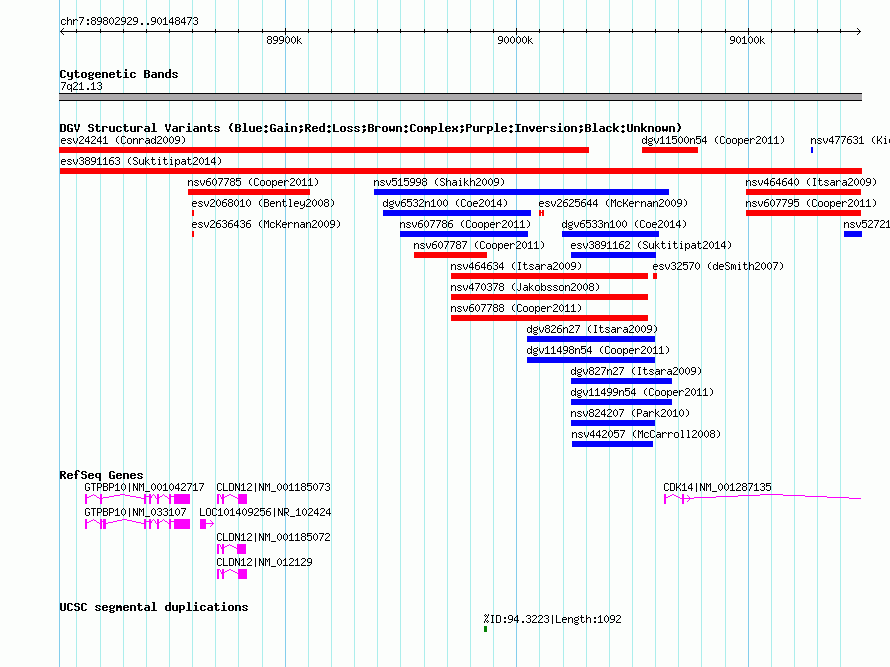Click the Cytogenetic Bands track title
This screenshot has width=890, height=667.
coord(119,74)
